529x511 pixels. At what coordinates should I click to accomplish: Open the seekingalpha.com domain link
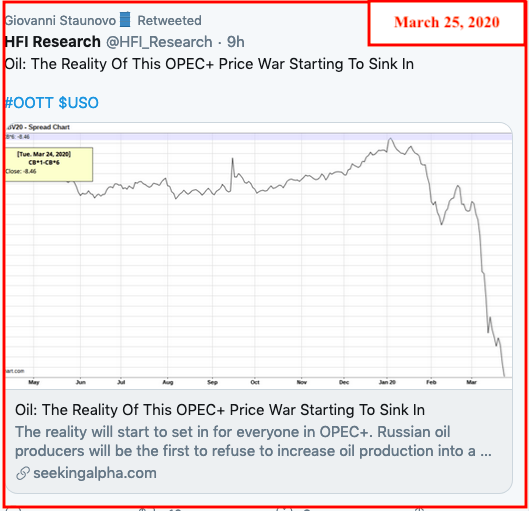pyautogui.click(x=95, y=473)
